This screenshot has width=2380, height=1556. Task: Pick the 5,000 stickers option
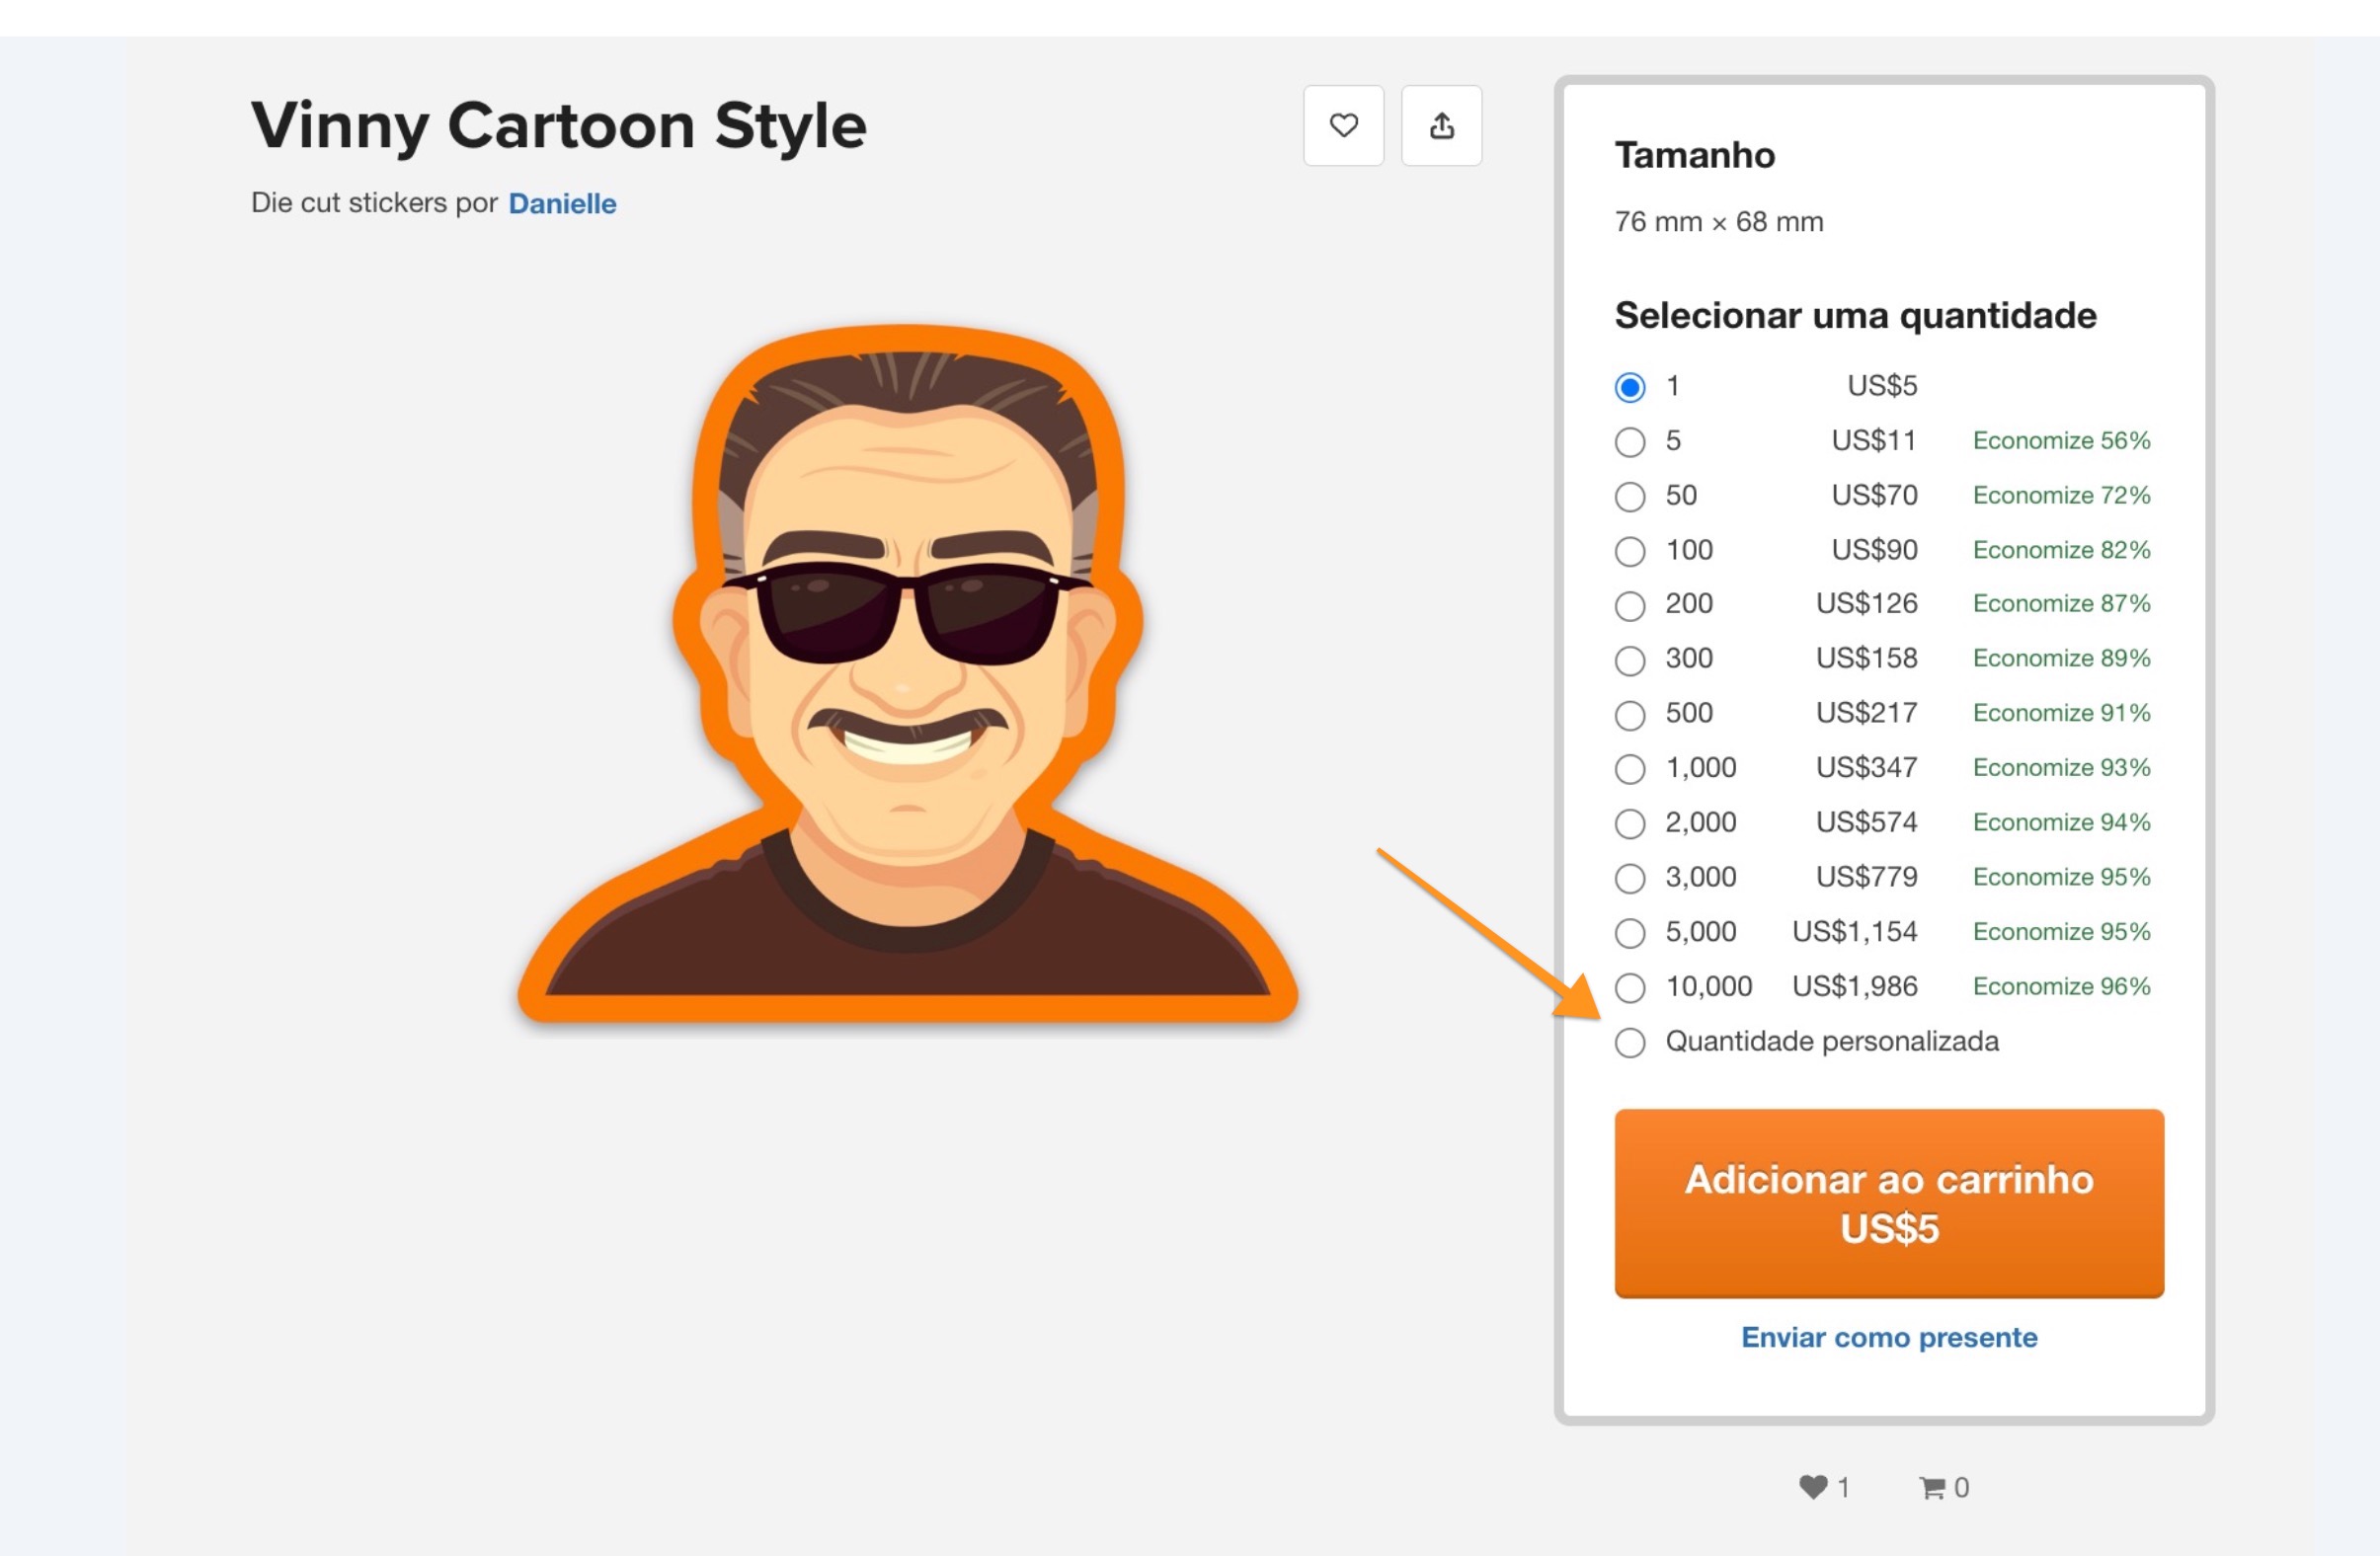tap(1630, 933)
